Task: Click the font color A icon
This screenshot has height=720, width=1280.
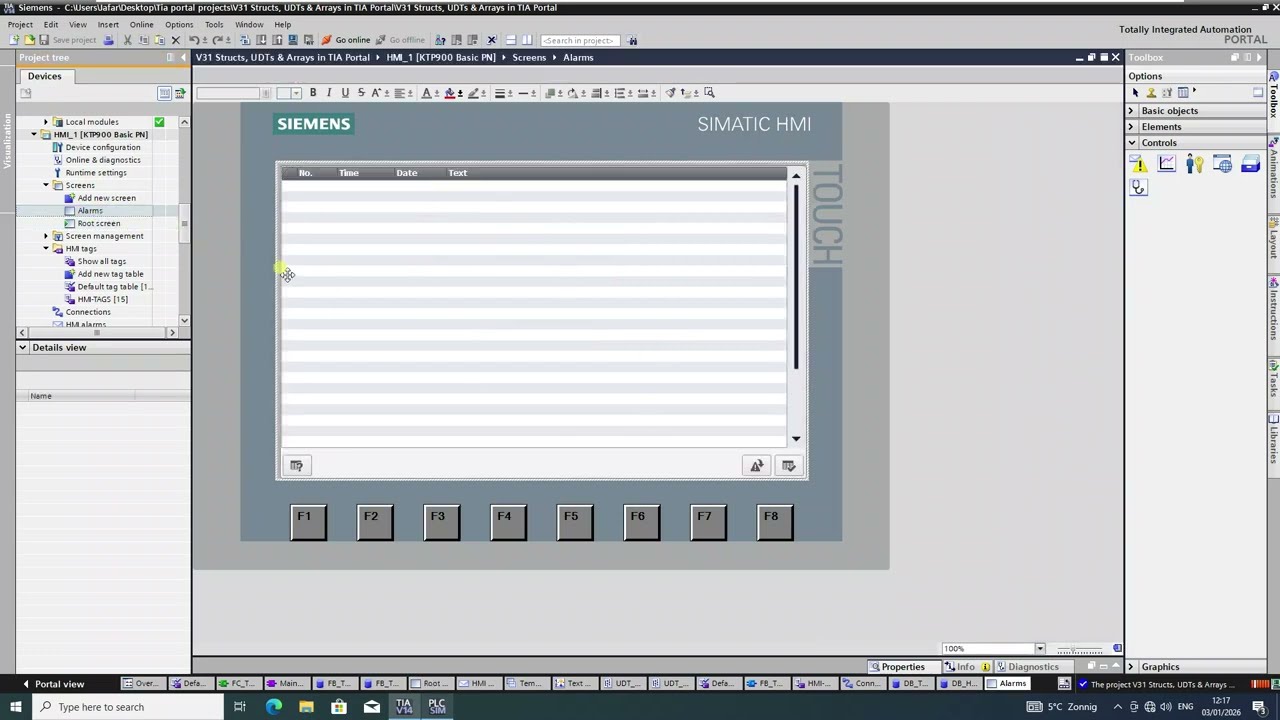Action: [426, 93]
